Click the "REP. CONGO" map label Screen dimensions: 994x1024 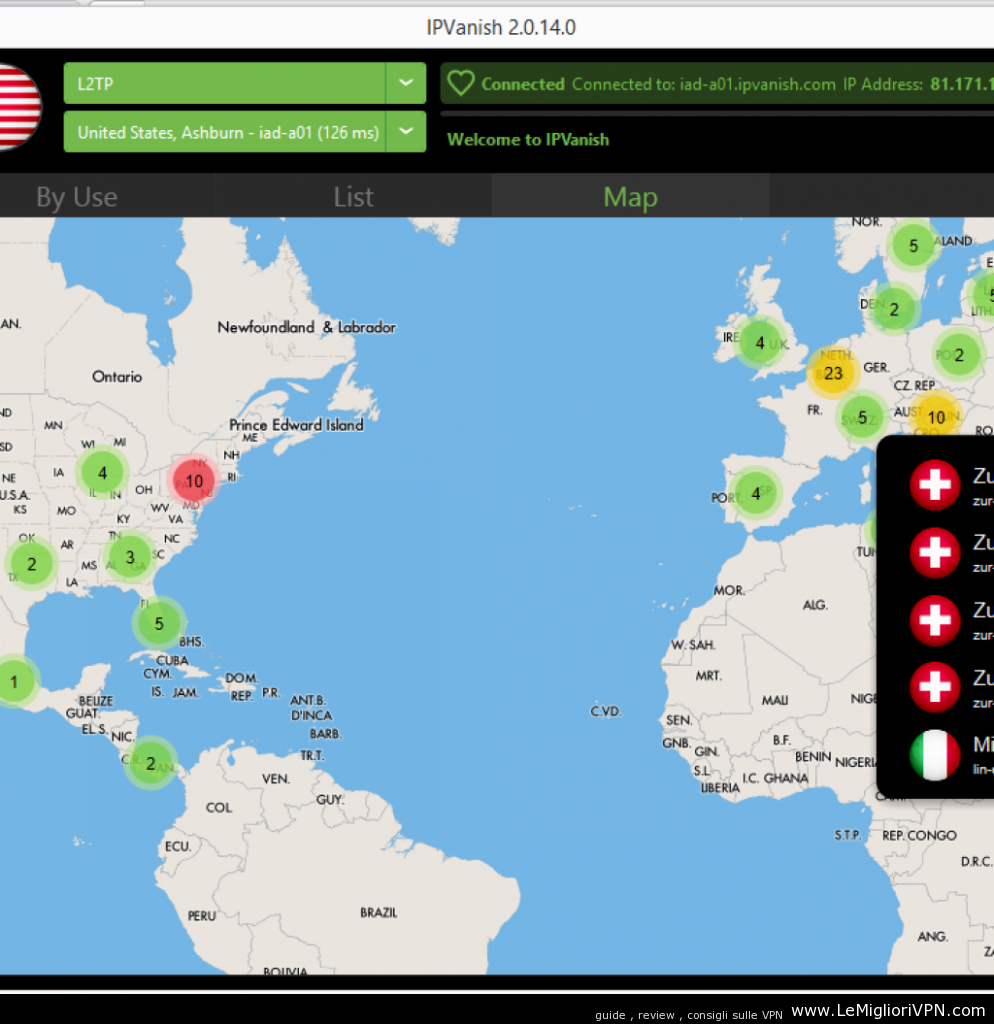(919, 835)
